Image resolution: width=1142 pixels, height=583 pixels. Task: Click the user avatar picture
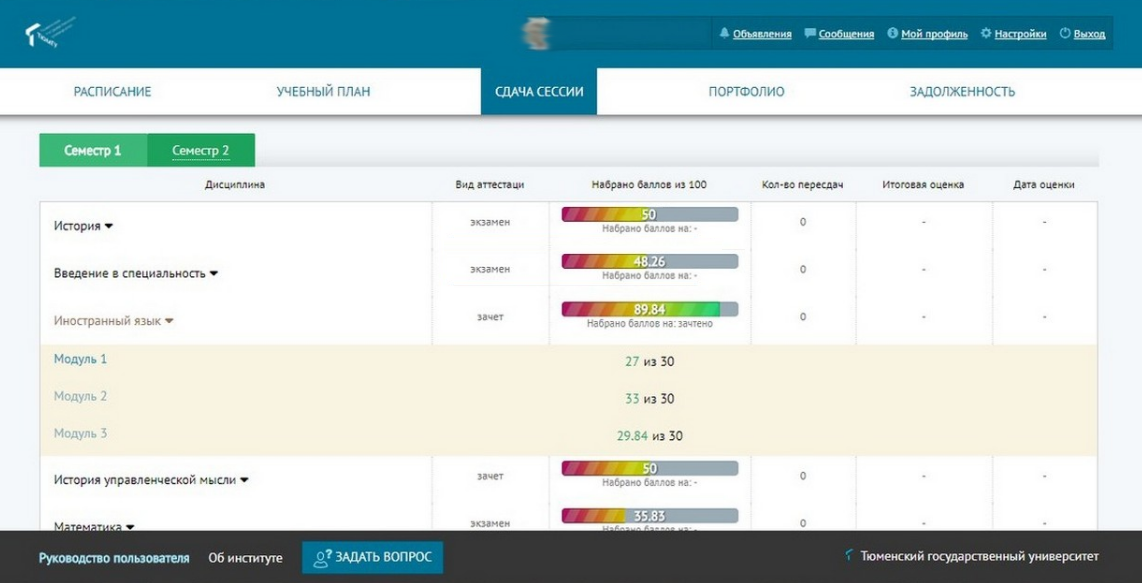[537, 33]
